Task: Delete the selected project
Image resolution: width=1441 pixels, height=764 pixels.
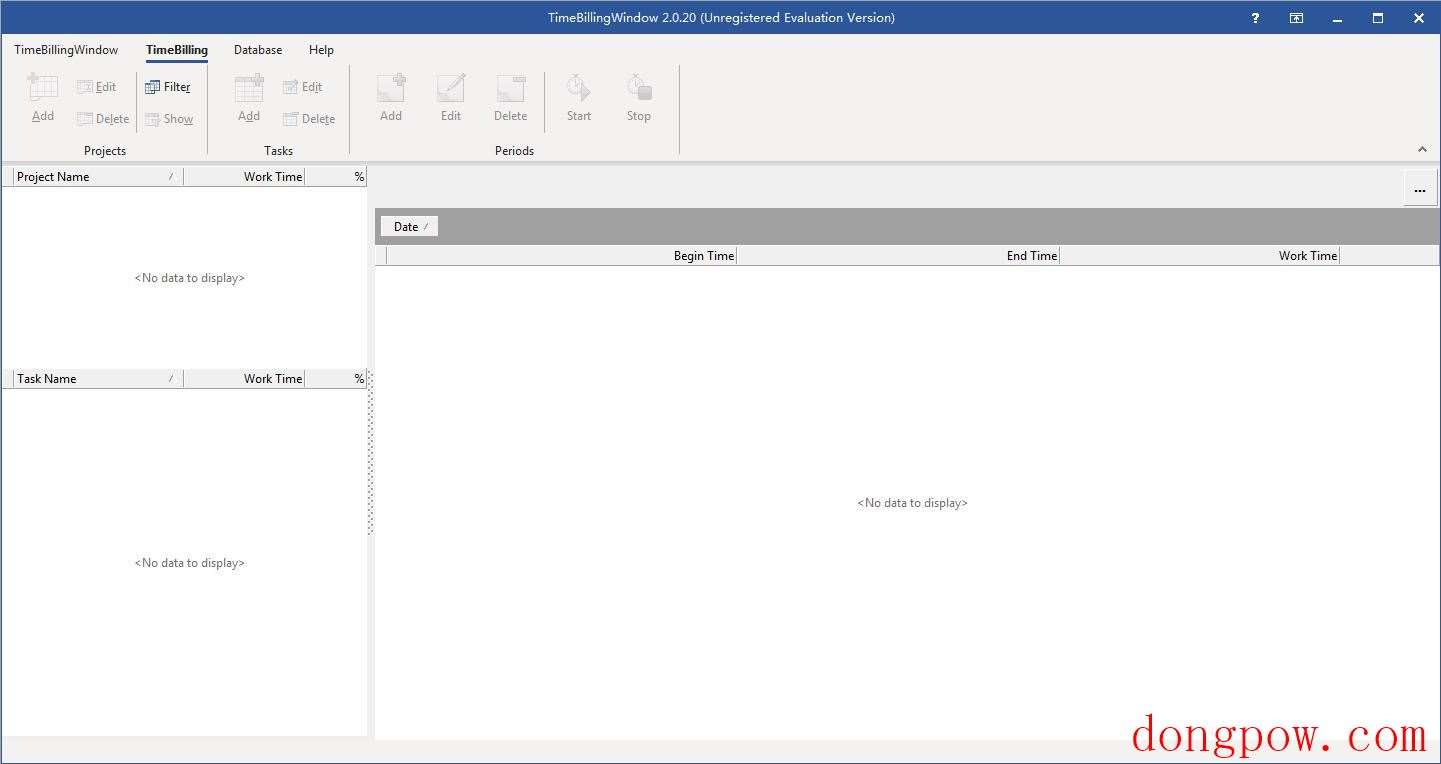Action: click(x=103, y=119)
